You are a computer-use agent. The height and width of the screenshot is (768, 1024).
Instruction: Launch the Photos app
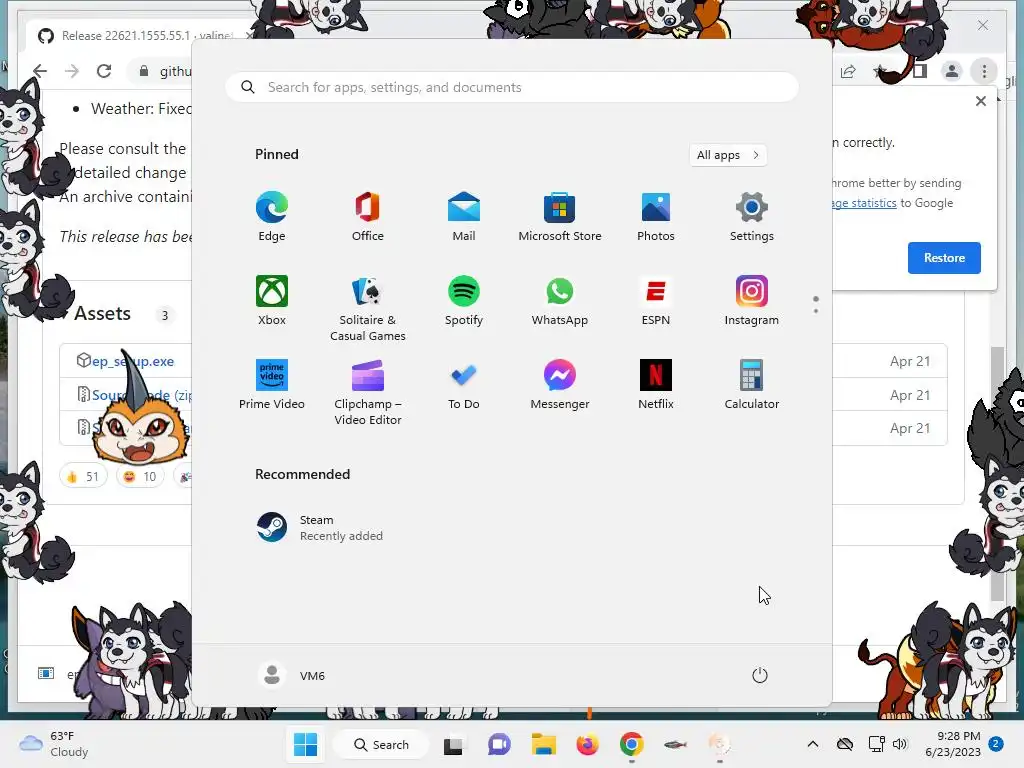point(656,217)
